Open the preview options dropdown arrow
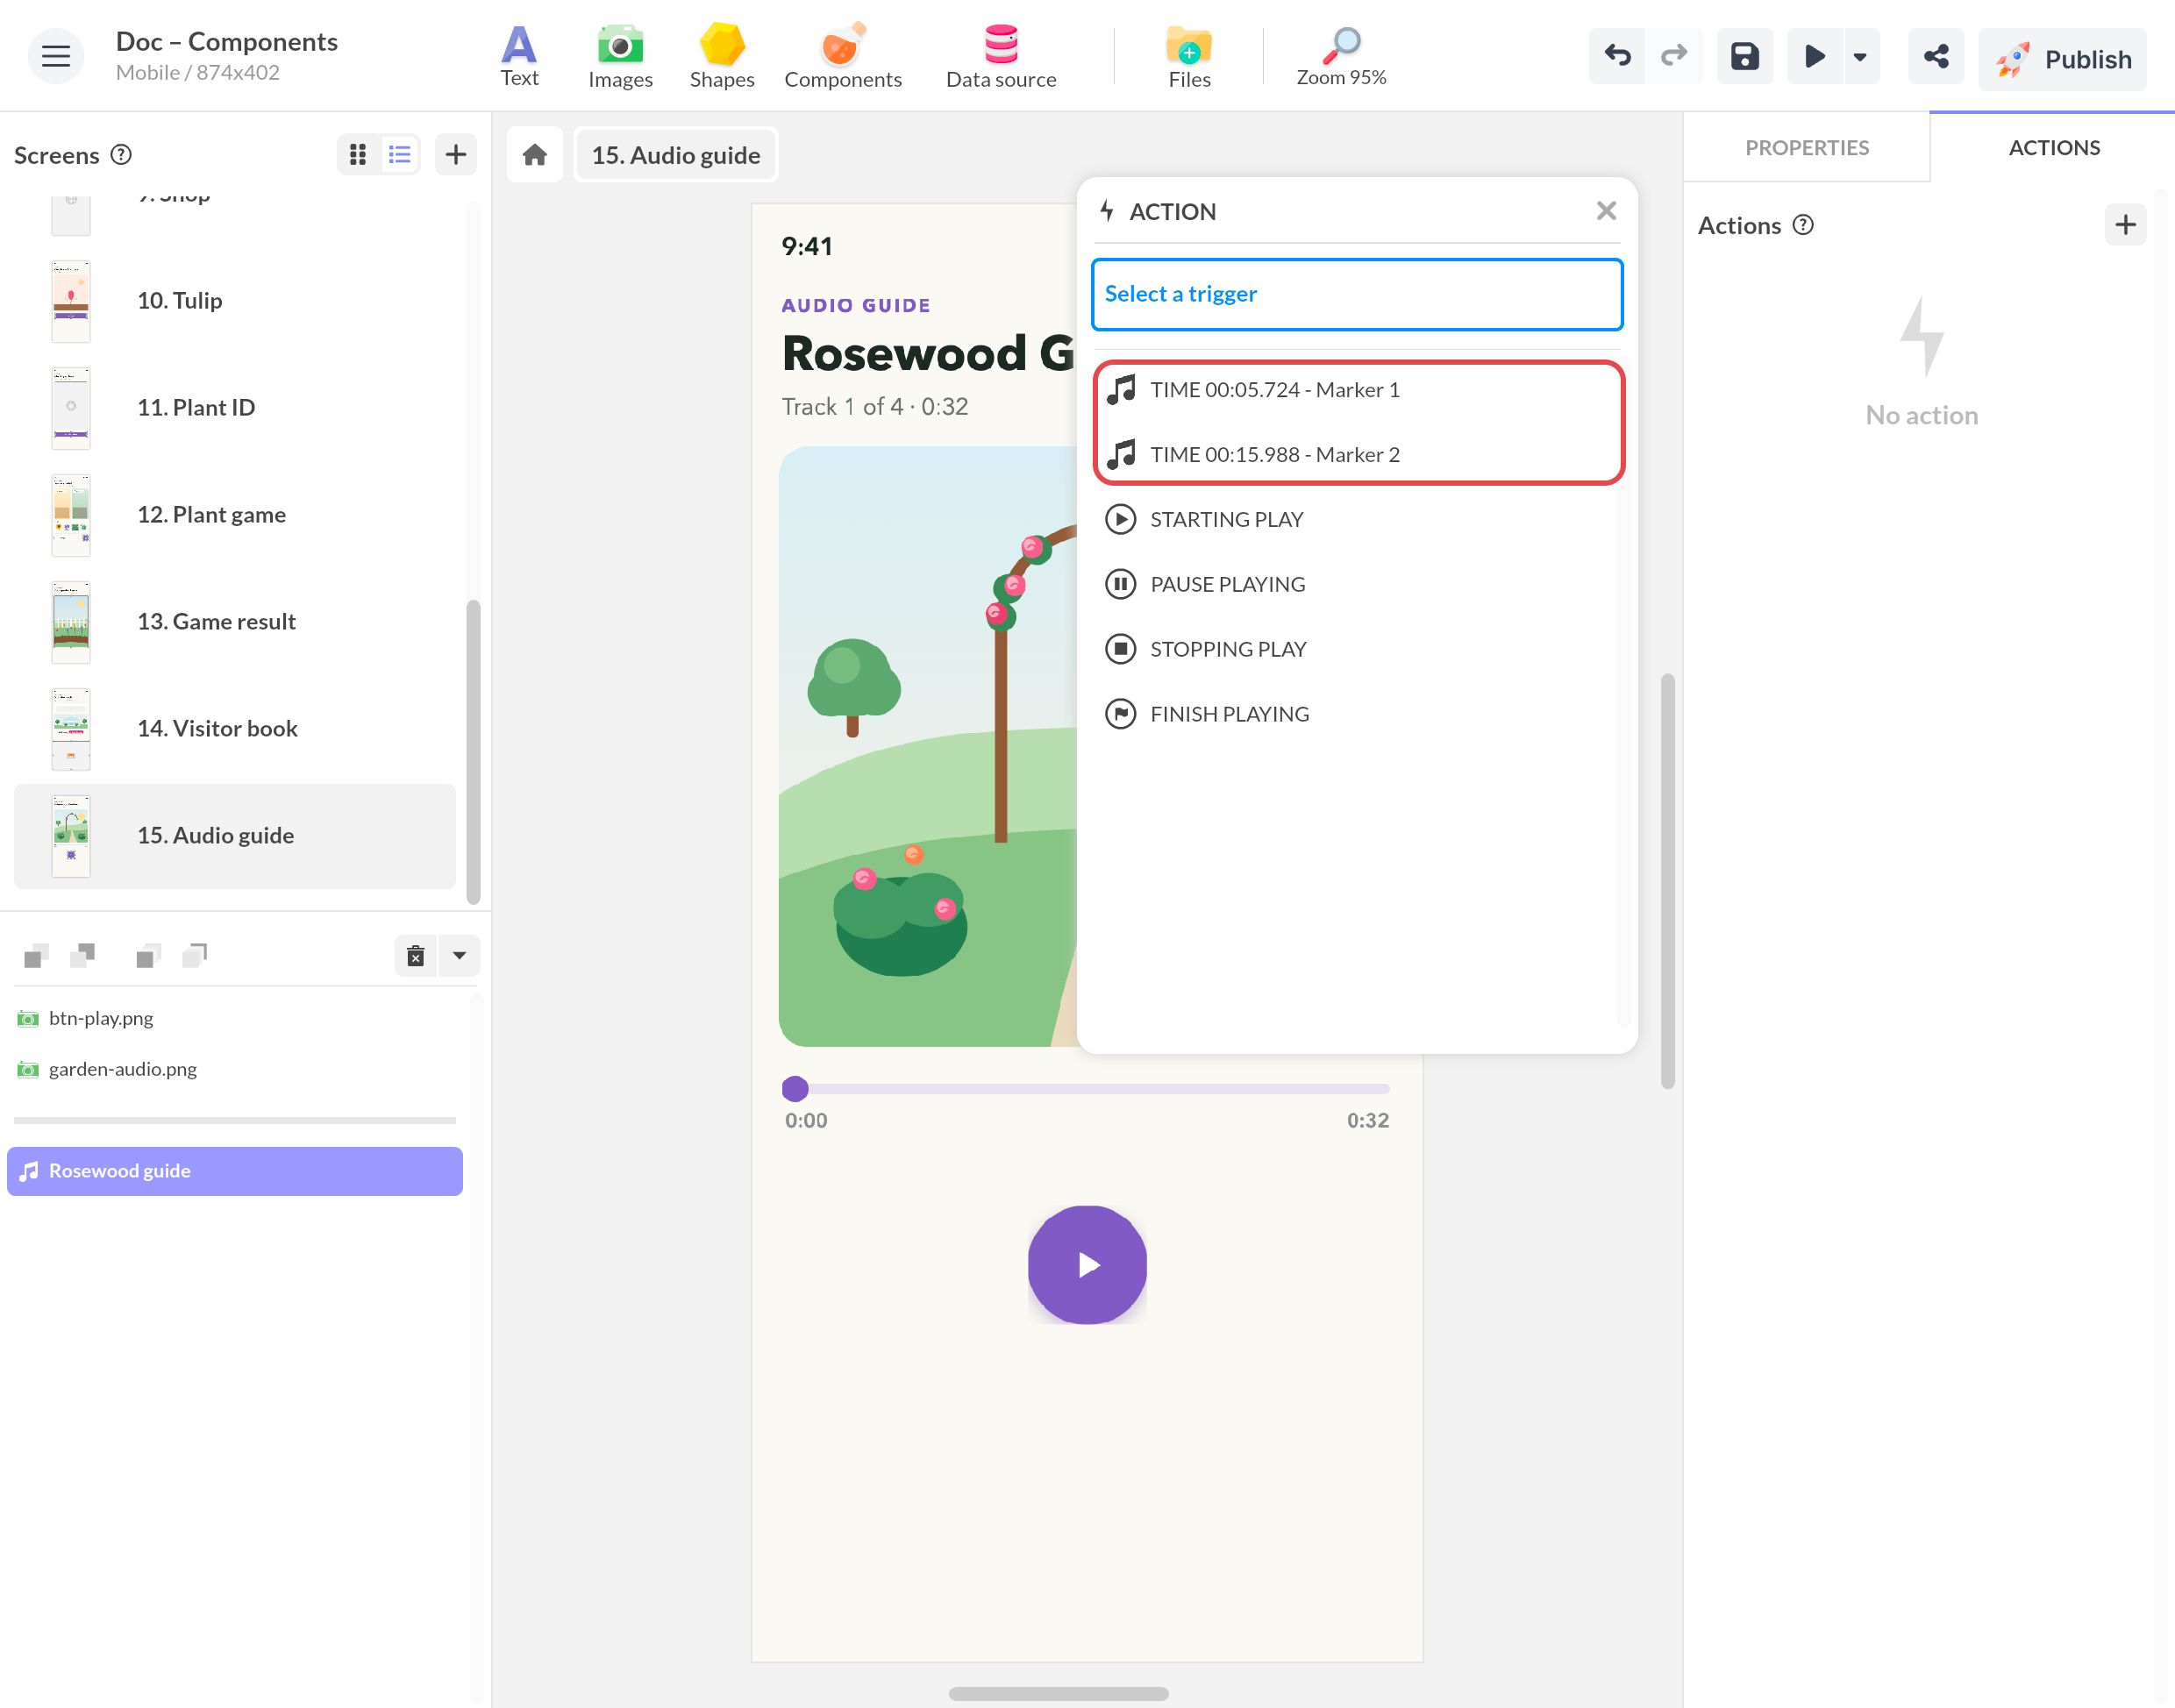This screenshot has height=1708, width=2175. (1860, 57)
